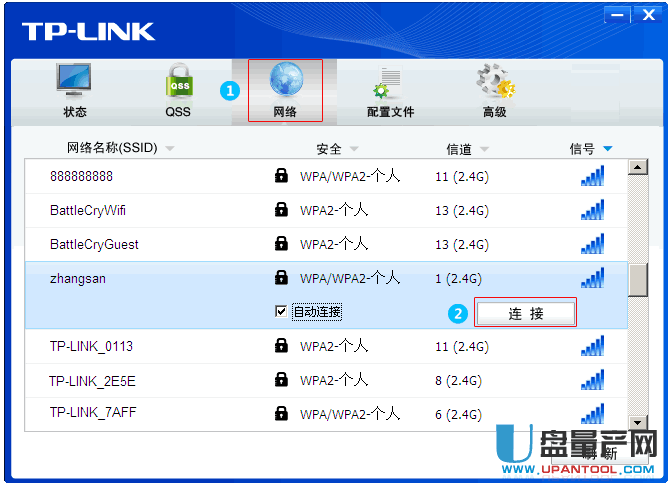The width and height of the screenshot is (670, 486).
Task: Click signal bars of 888888888 network
Action: tap(592, 176)
